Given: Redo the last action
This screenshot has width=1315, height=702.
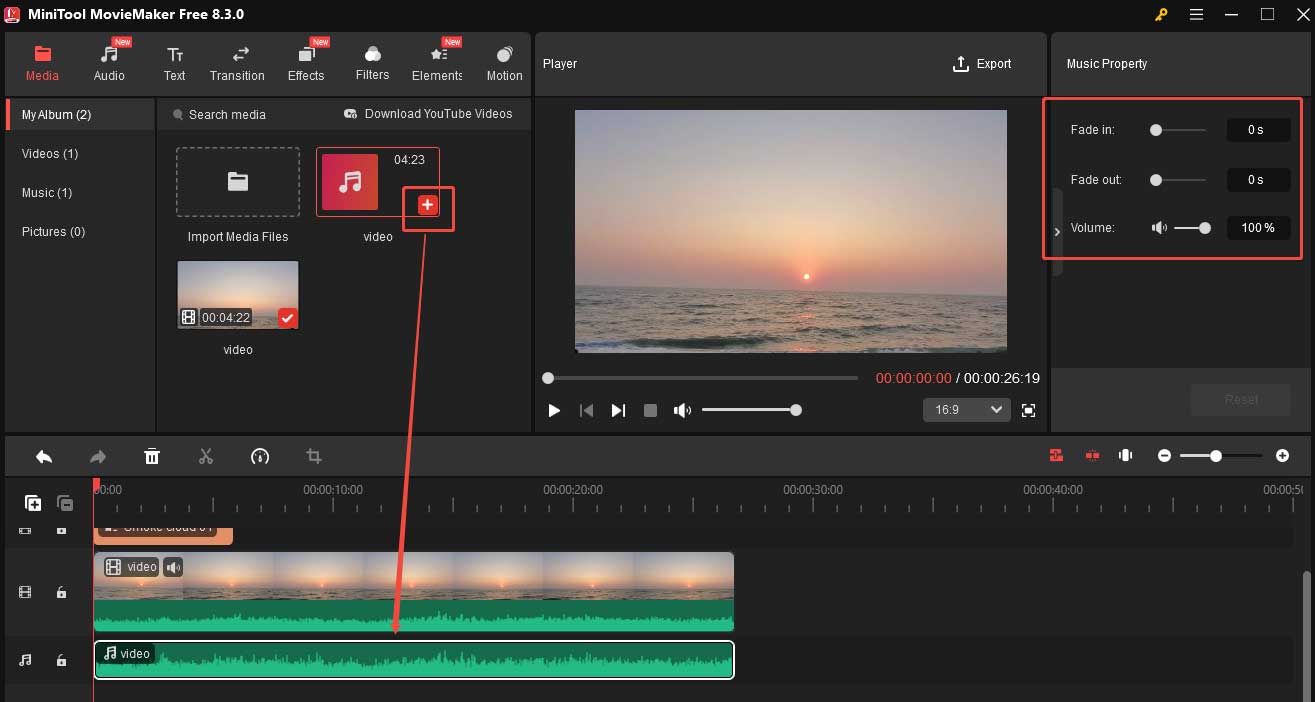Looking at the screenshot, I should pos(98,456).
